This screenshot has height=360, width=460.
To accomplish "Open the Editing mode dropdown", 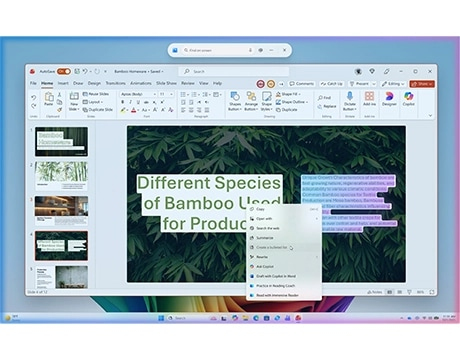I will pyautogui.click(x=393, y=84).
